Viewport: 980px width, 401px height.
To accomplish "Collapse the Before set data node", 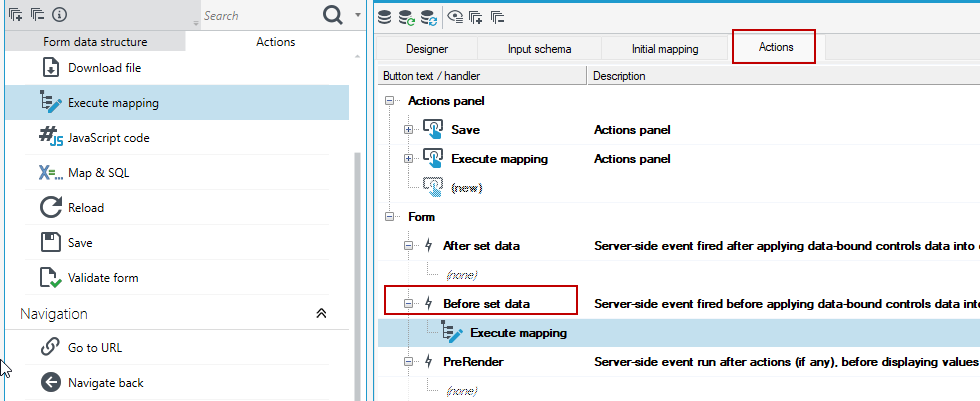I will click(x=409, y=304).
